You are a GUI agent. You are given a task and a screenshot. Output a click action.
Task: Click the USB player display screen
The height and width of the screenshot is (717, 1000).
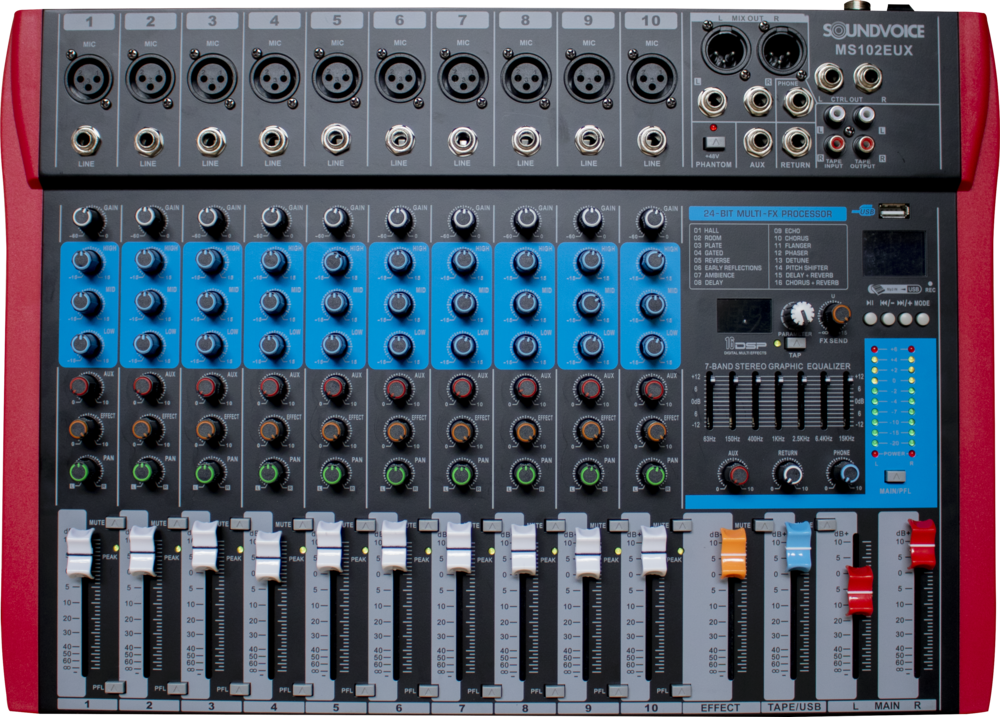click(x=893, y=254)
